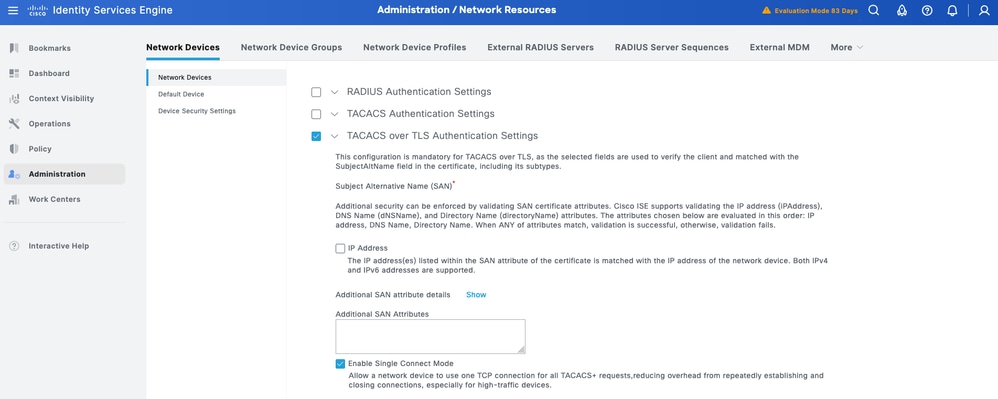Open the More tabs dropdown
998x399 pixels.
(847, 47)
